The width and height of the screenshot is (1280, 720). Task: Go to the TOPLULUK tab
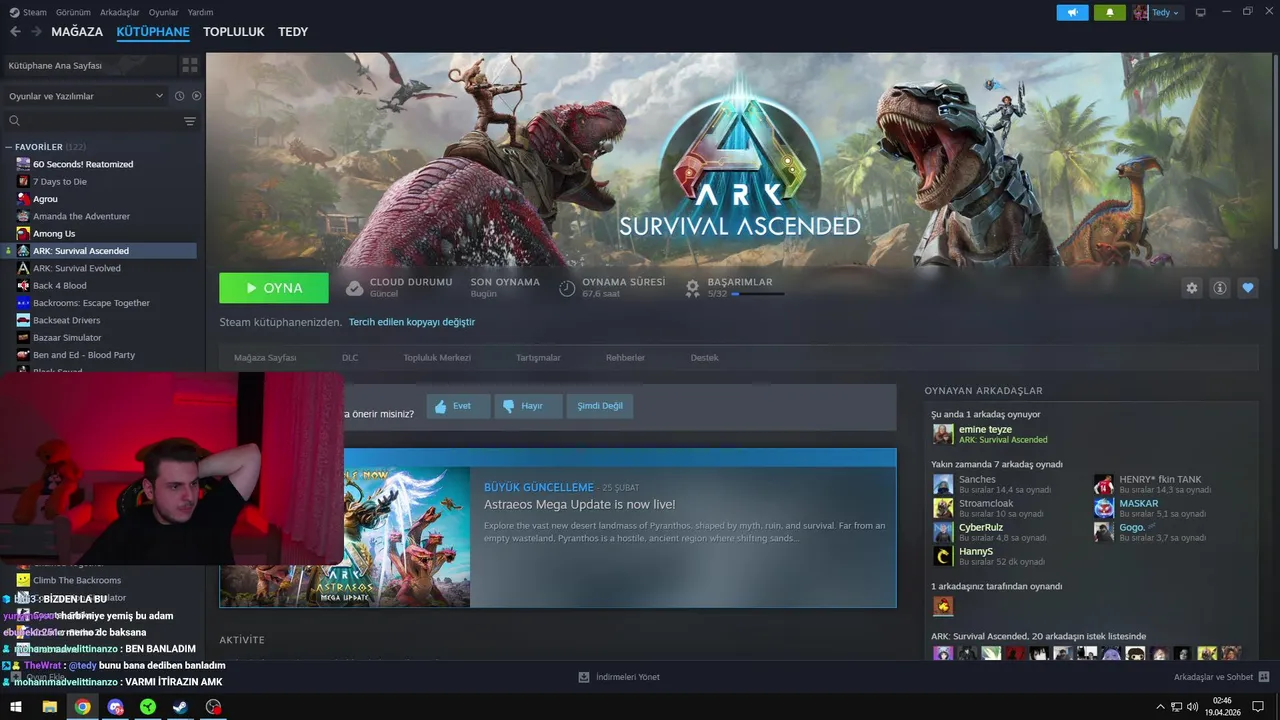coord(234,32)
